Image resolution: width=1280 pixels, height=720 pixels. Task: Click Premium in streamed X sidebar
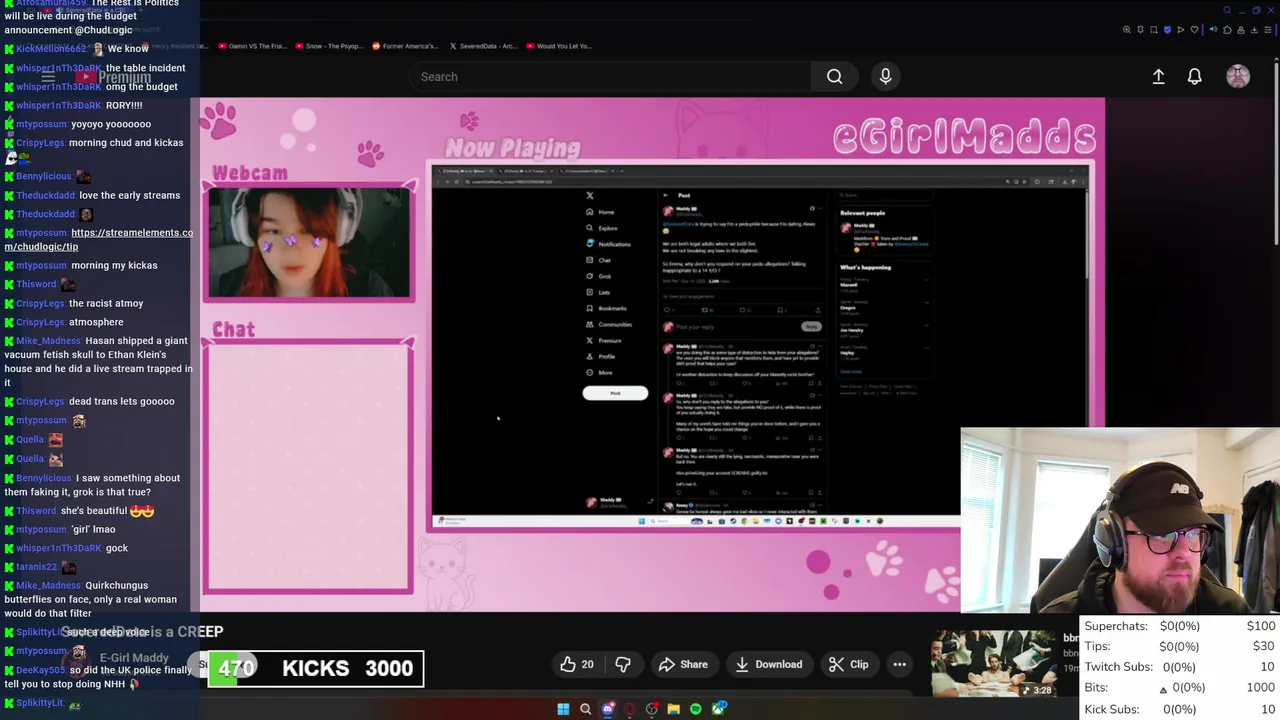(603, 340)
